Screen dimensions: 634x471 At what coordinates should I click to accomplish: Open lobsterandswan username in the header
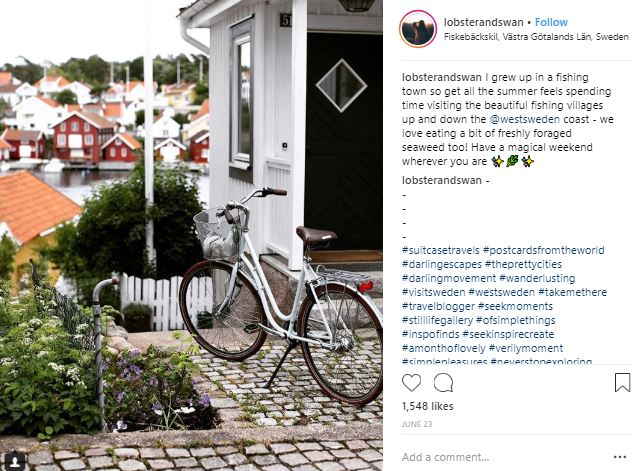coord(483,22)
